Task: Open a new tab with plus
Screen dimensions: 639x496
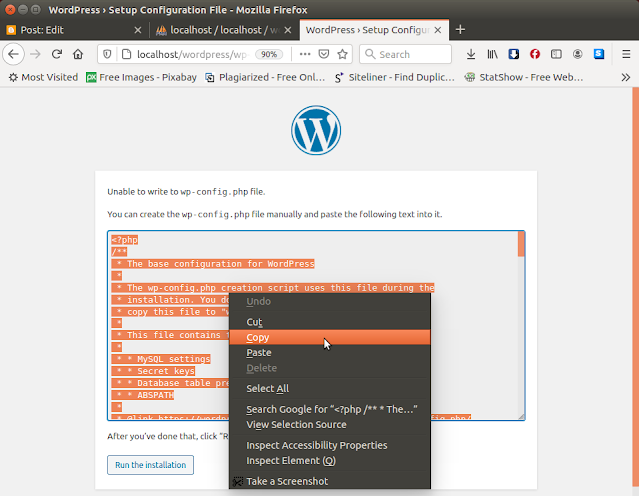Action: (x=460, y=30)
